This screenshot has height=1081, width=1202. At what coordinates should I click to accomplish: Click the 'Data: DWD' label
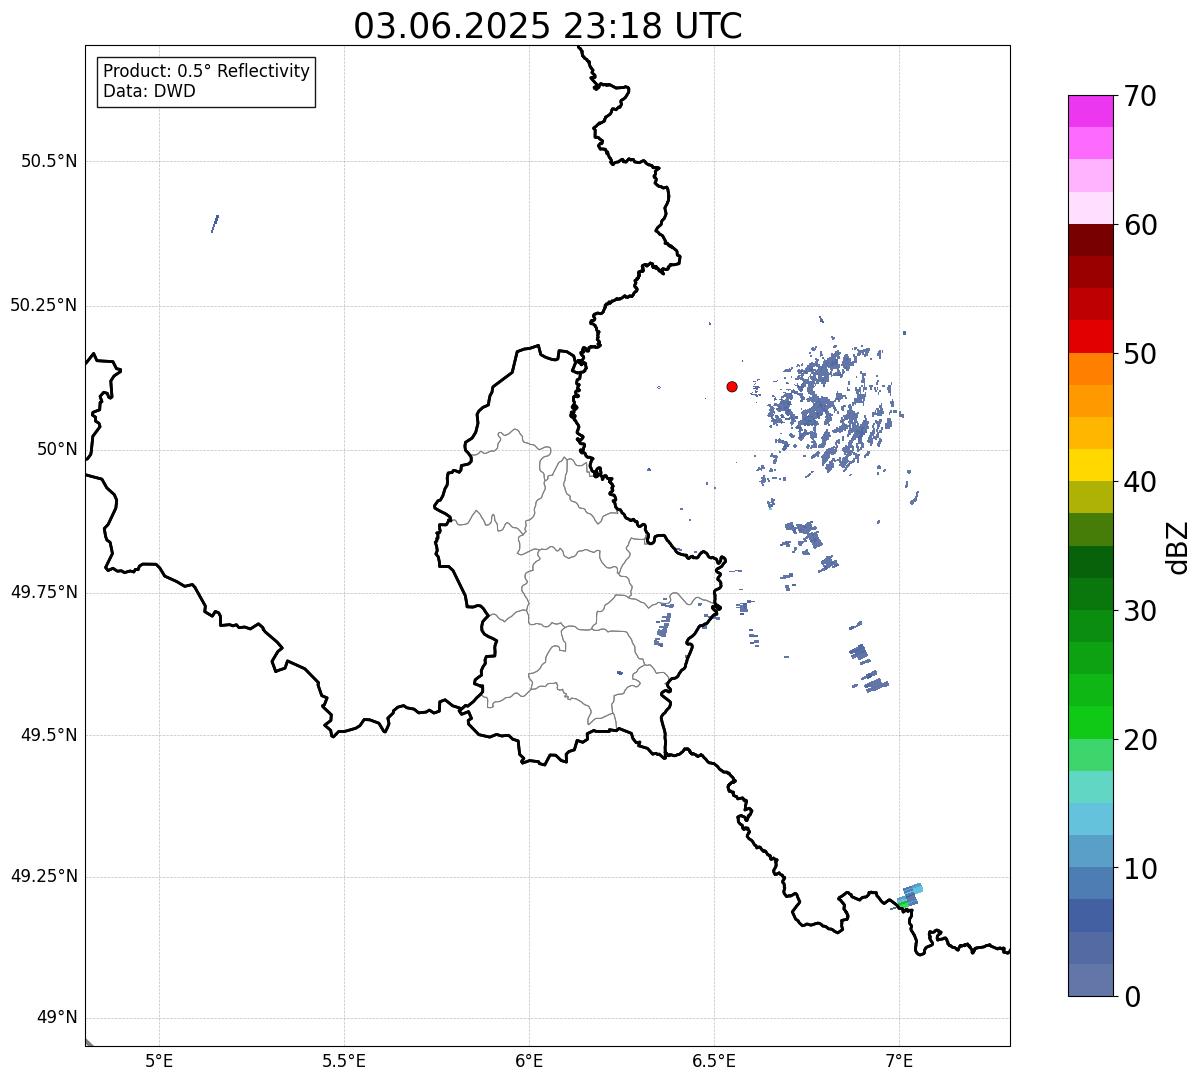pos(149,91)
